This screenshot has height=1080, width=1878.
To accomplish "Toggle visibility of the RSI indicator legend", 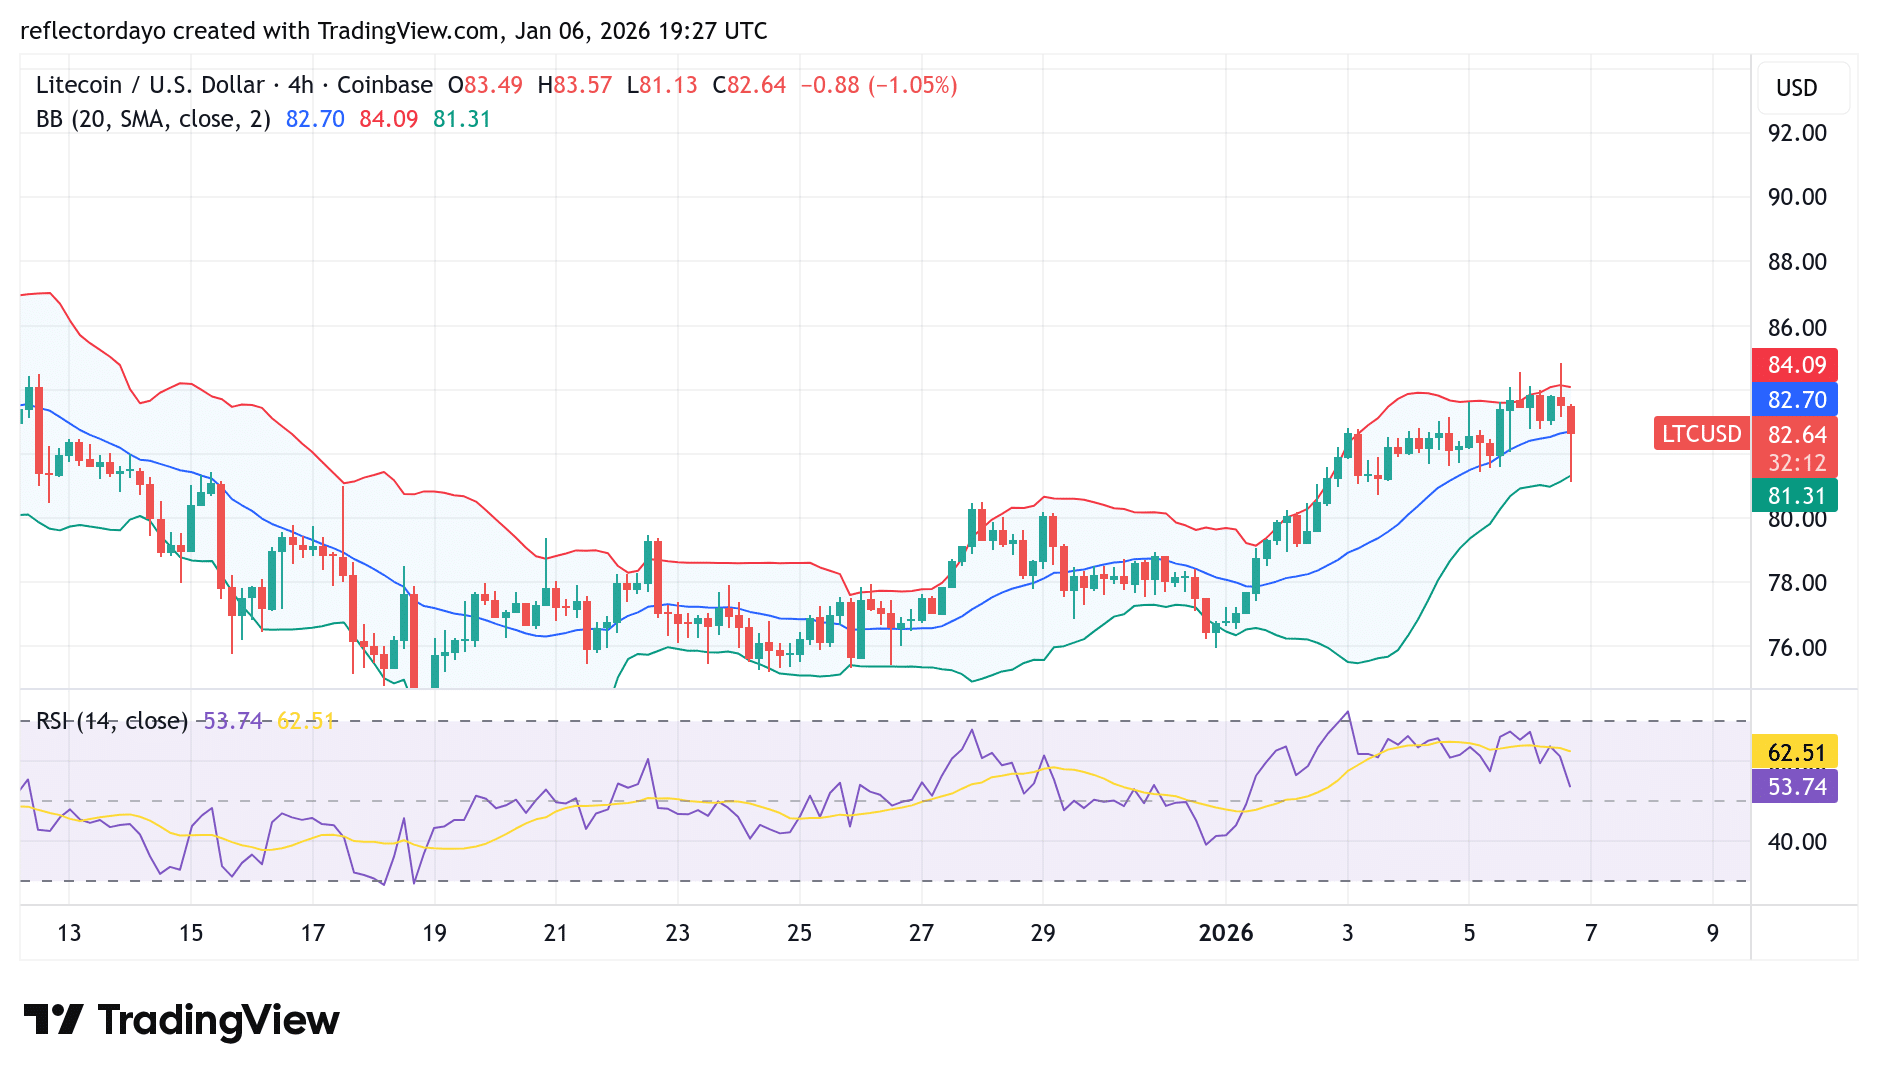I will pyautogui.click(x=110, y=720).
